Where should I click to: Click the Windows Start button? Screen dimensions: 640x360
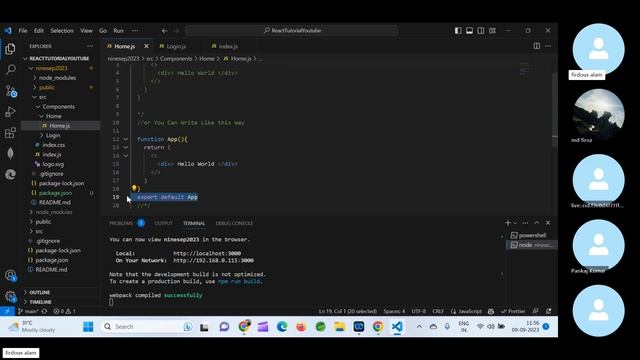pos(88,327)
